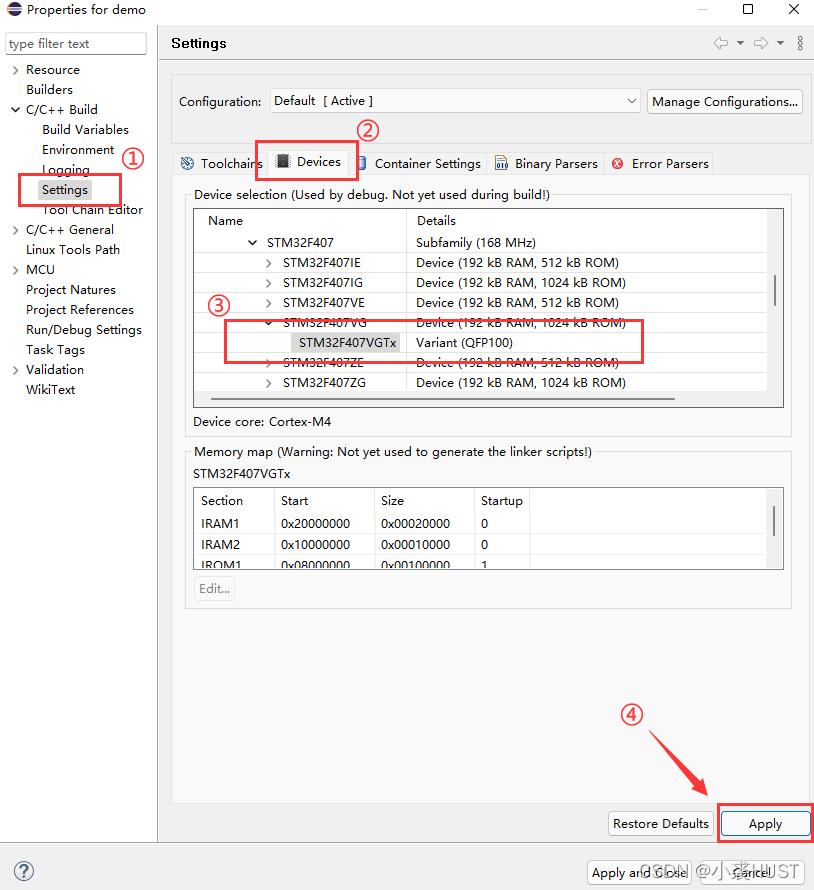The height and width of the screenshot is (890, 814).
Task: Select Task Tags item
Action: [55, 350]
